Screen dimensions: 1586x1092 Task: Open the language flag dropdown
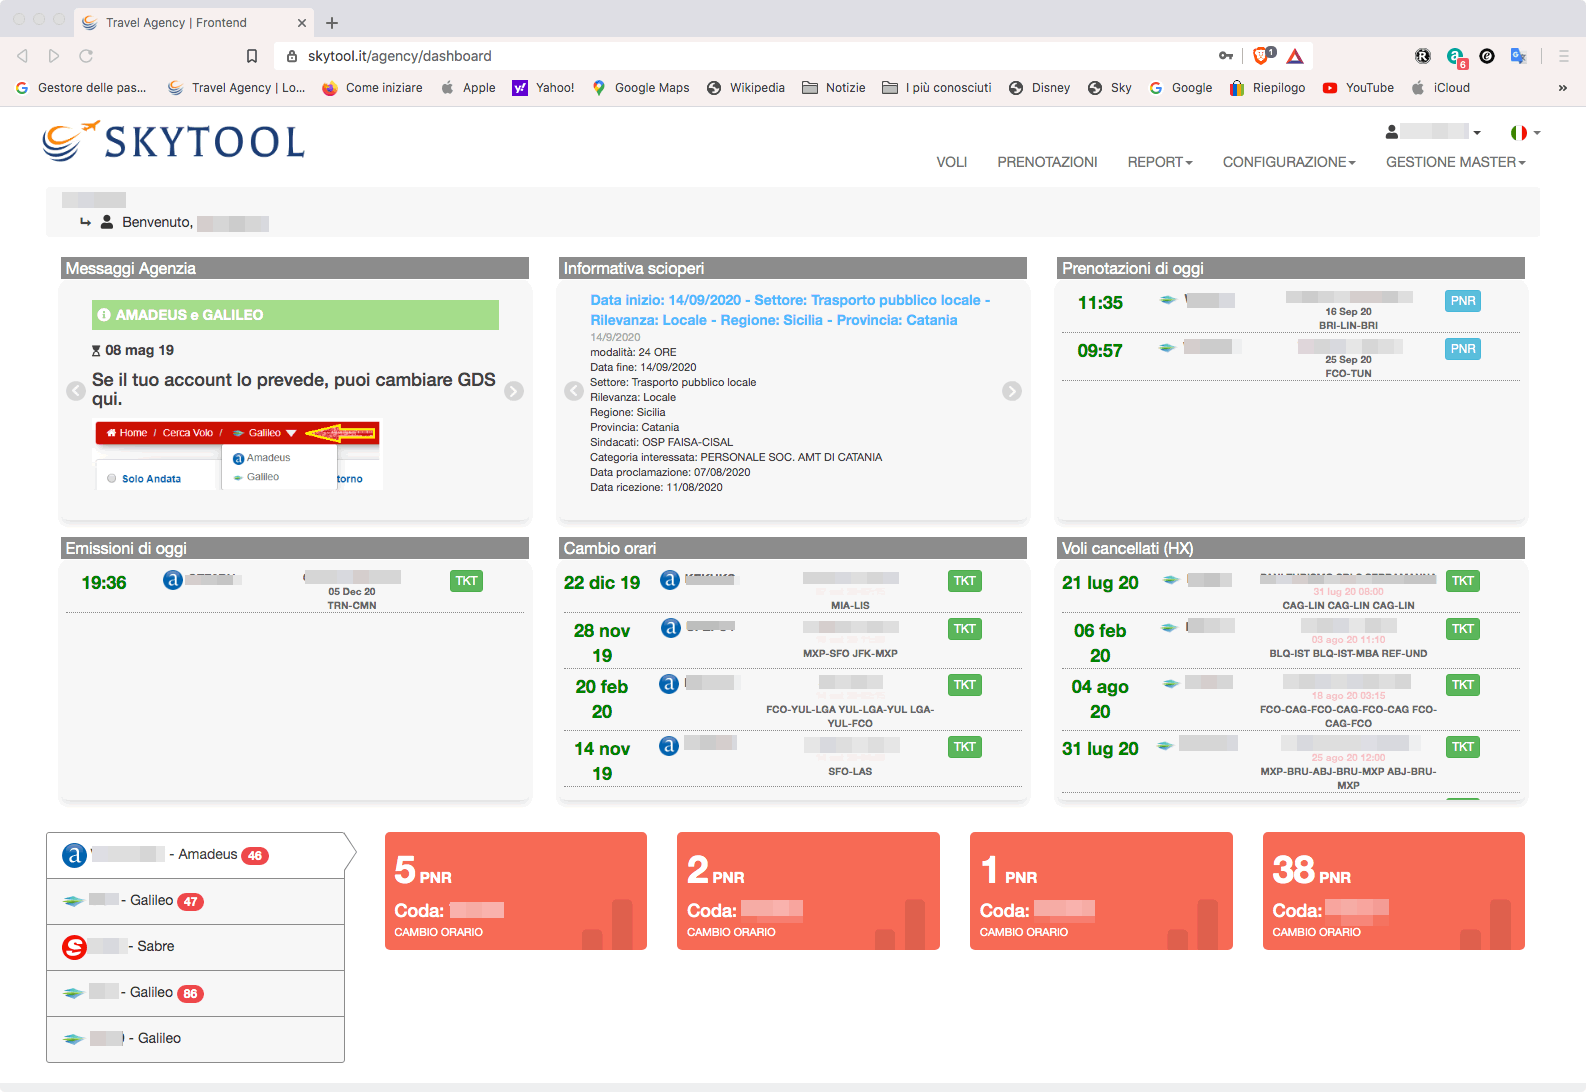(1525, 132)
